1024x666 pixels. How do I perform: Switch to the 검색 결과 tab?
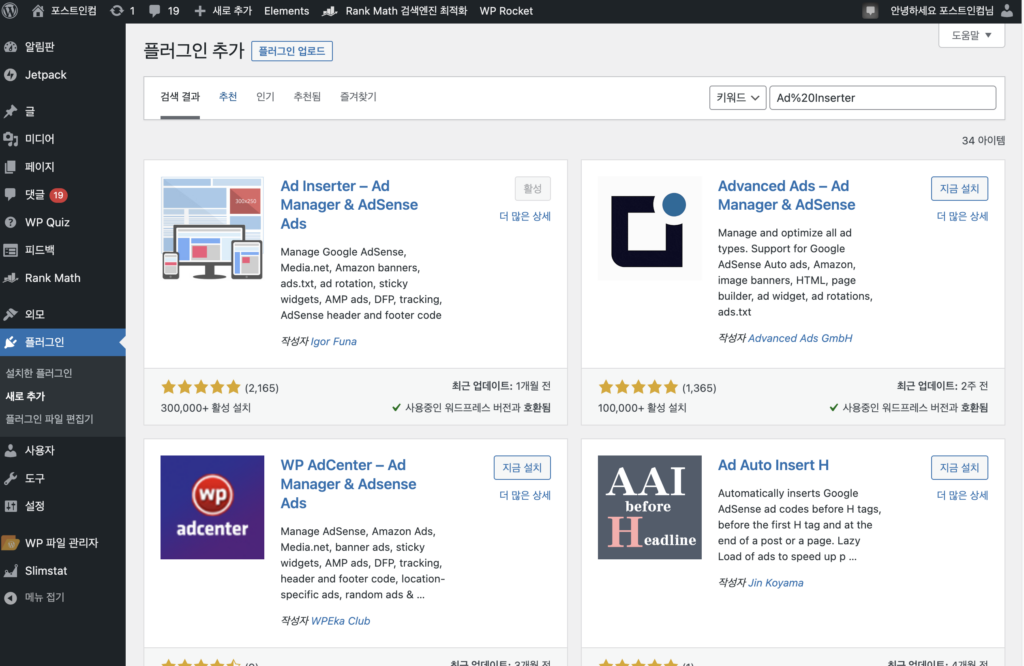180,97
